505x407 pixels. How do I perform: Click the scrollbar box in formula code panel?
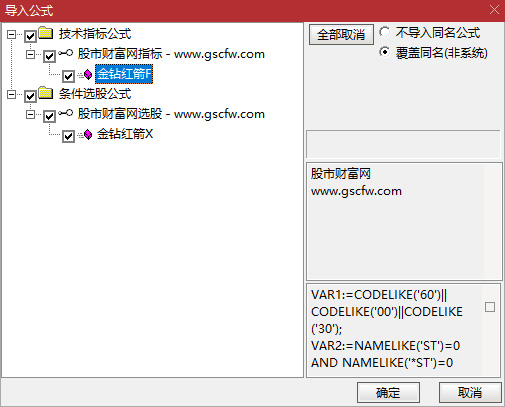(x=490, y=307)
